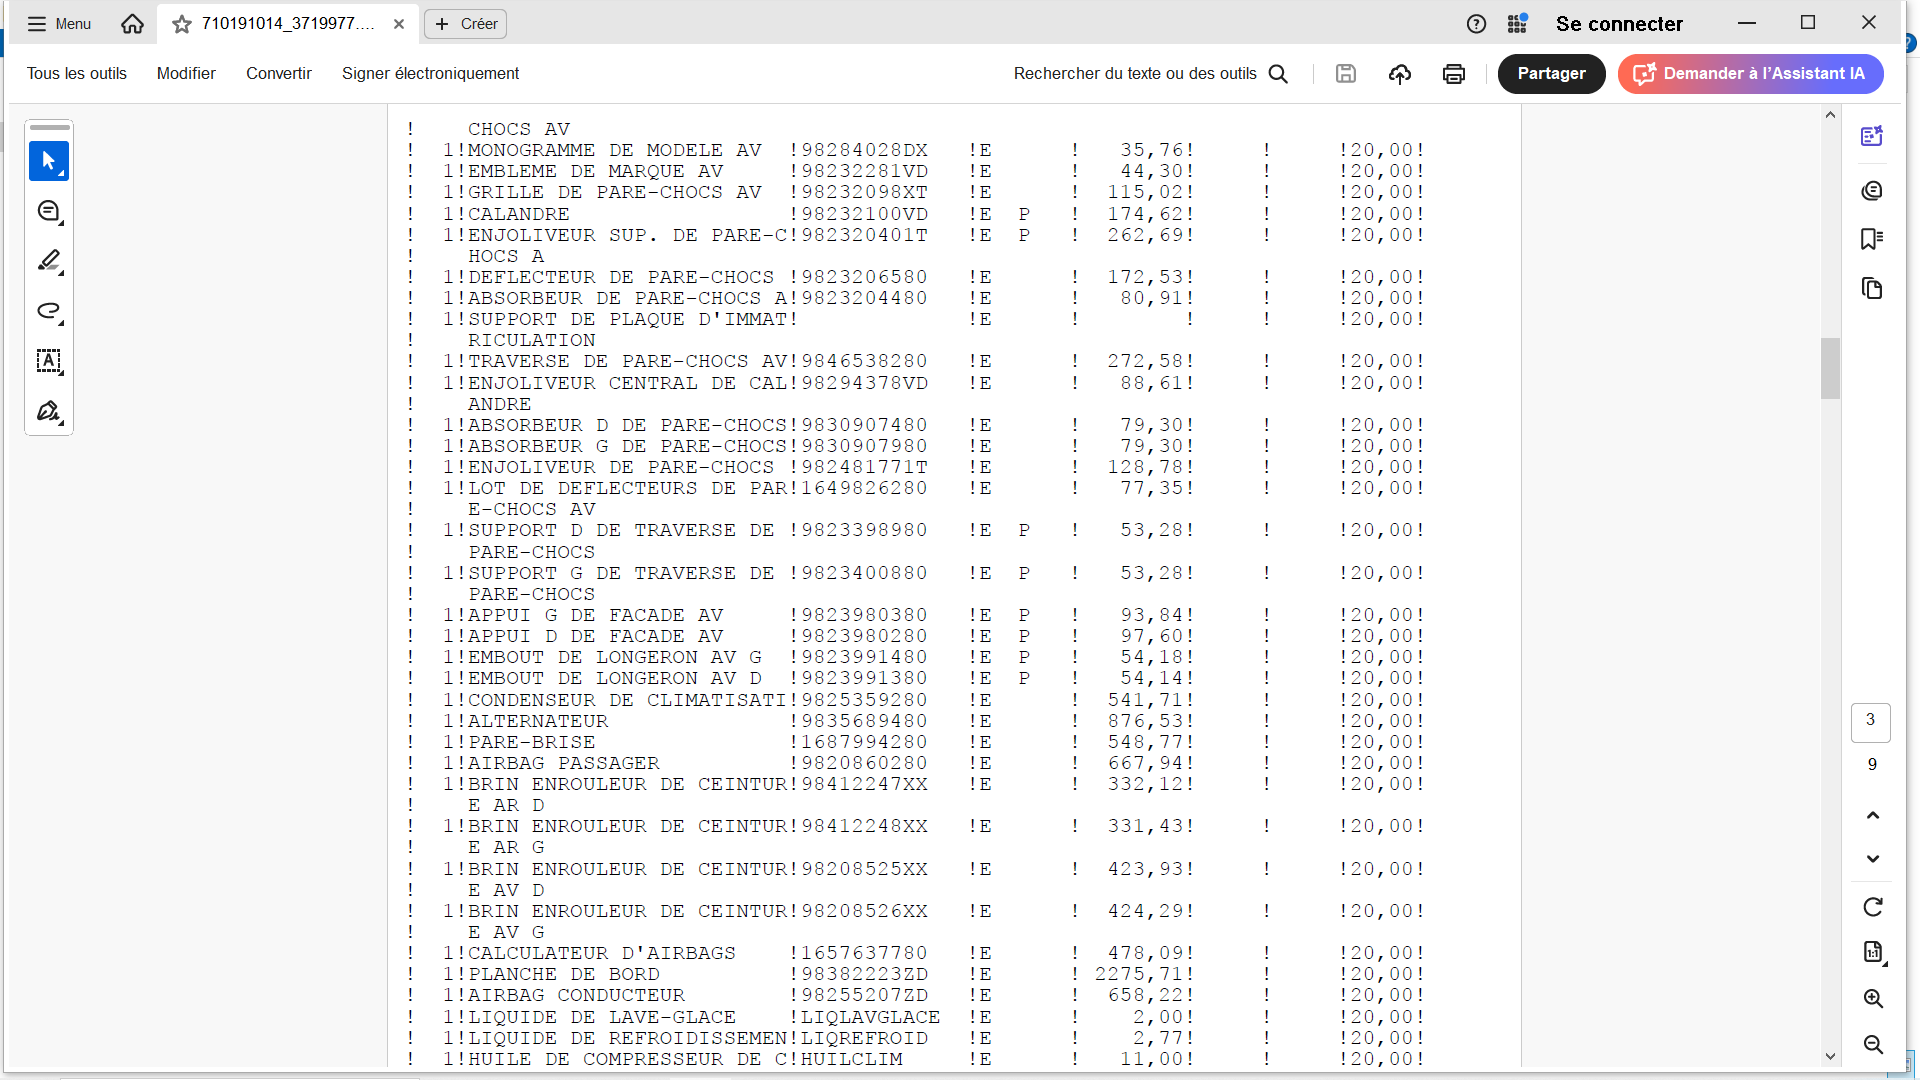Viewport: 1920px width, 1080px height.
Task: Select the arrow selection tool
Action: (48, 161)
